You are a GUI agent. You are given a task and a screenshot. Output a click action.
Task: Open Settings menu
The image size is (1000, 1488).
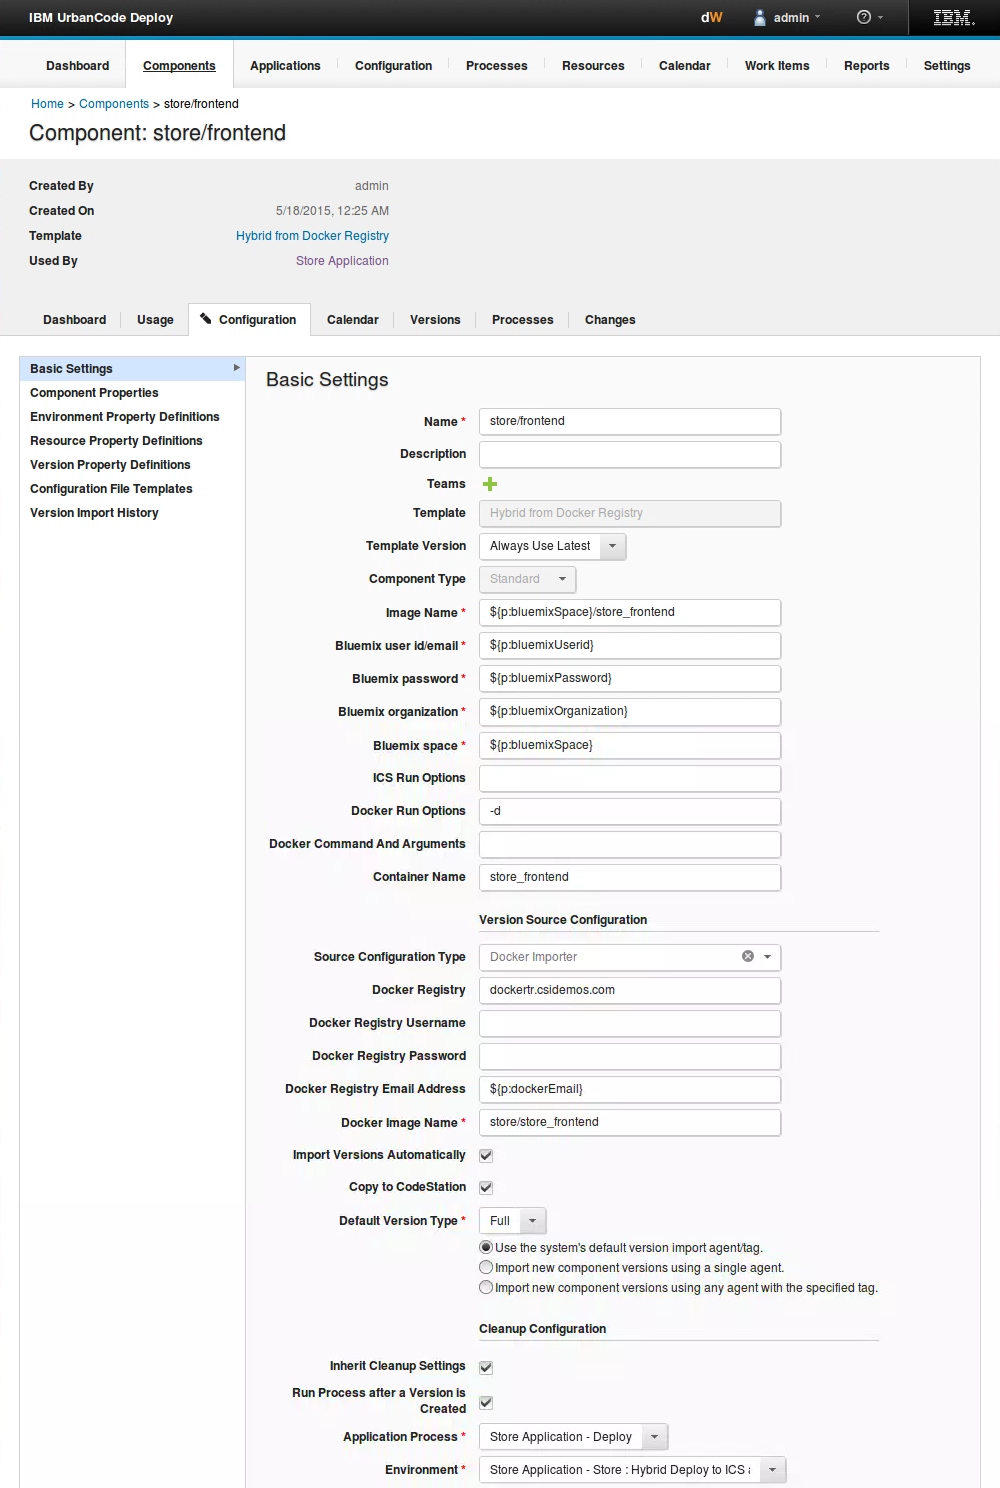[947, 66]
